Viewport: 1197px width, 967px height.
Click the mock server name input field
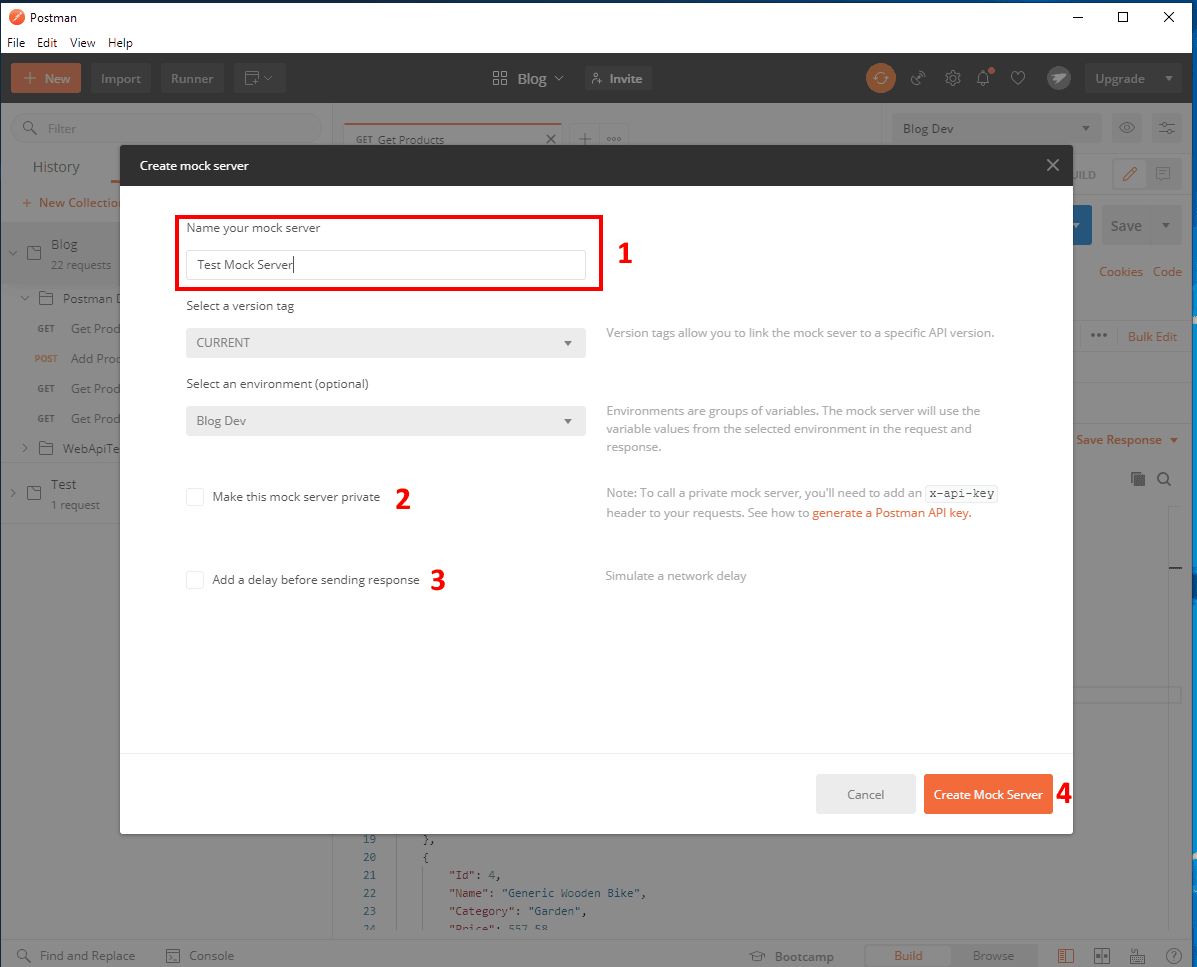point(386,265)
